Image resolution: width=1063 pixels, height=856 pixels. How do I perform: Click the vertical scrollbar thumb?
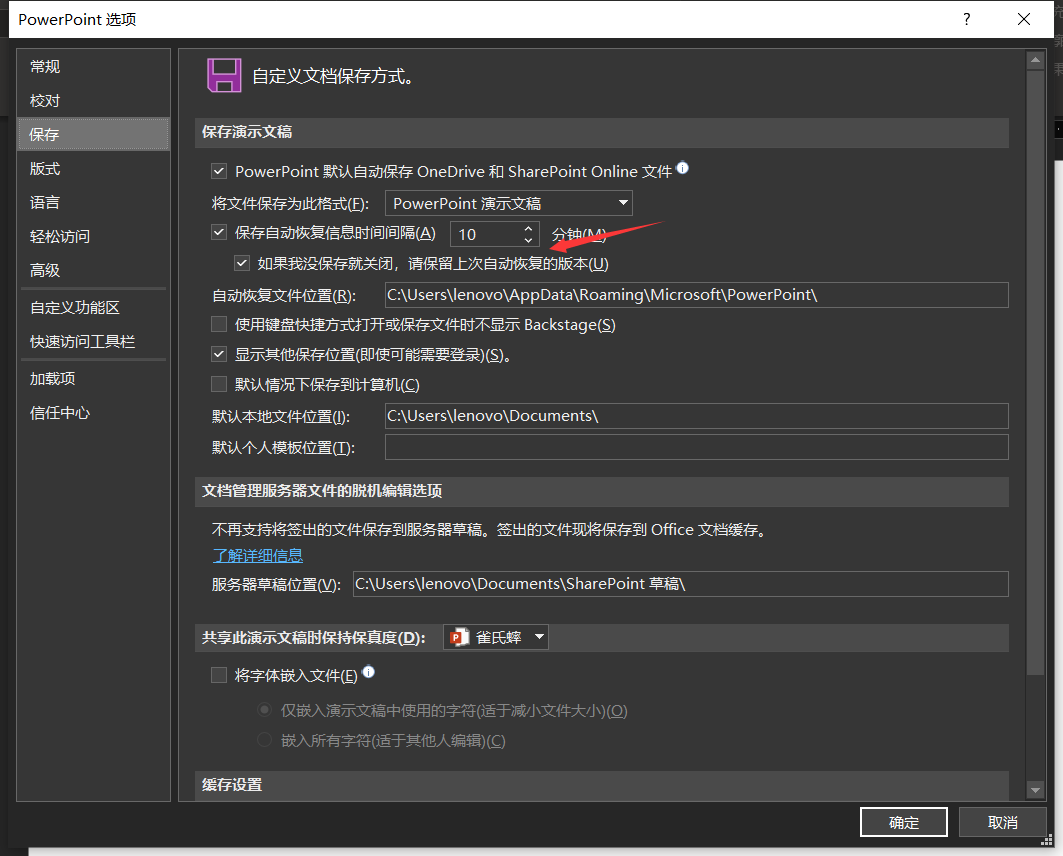[1035, 373]
